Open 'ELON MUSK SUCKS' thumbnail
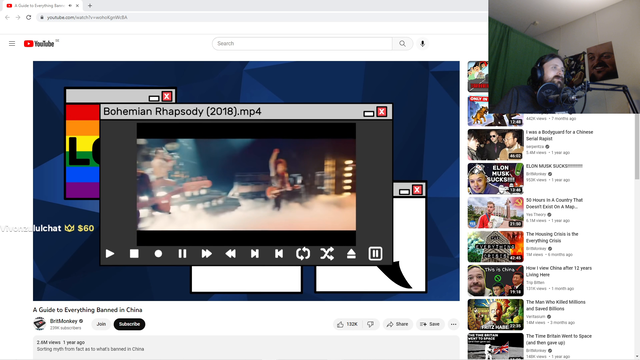The width and height of the screenshot is (640, 360). pyautogui.click(x=496, y=178)
